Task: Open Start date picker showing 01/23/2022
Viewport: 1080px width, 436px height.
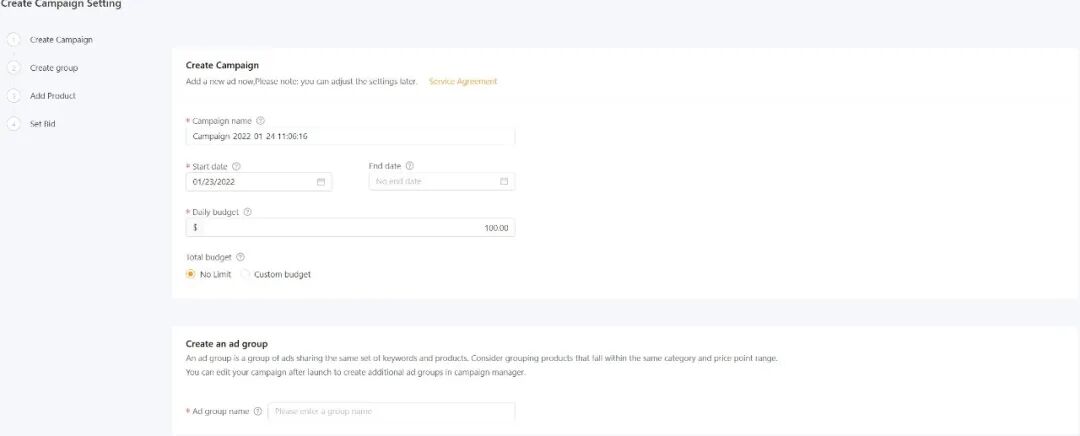Action: tap(250, 182)
